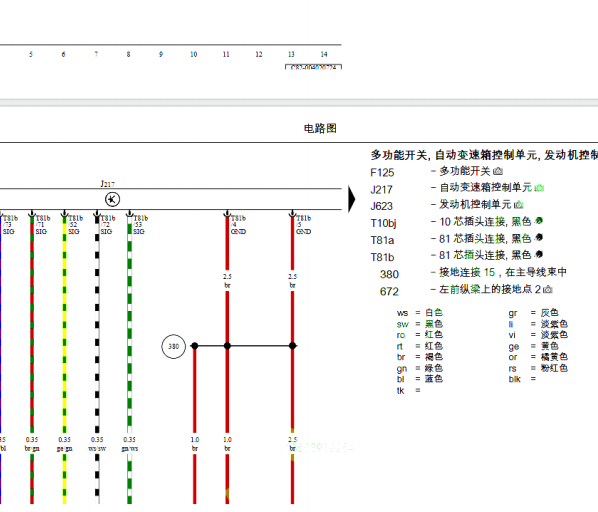
Task: Click legend entry gr = 灰色
Action: (x=533, y=313)
